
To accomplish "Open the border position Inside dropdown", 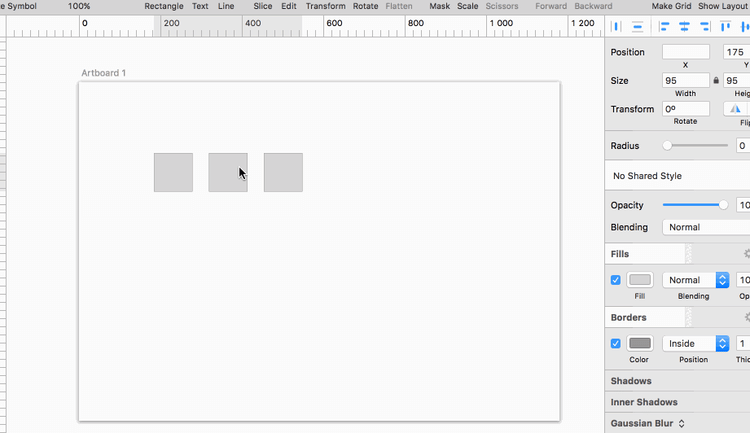I will point(695,343).
